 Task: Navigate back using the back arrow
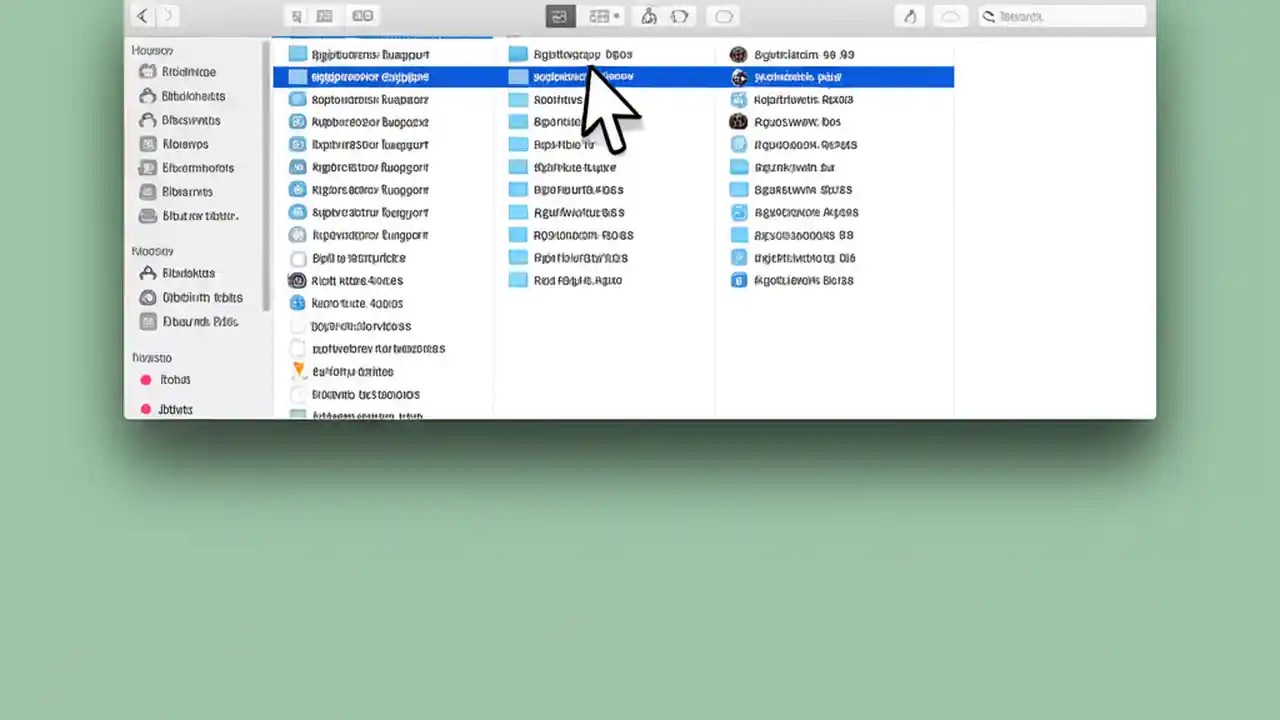pos(141,15)
